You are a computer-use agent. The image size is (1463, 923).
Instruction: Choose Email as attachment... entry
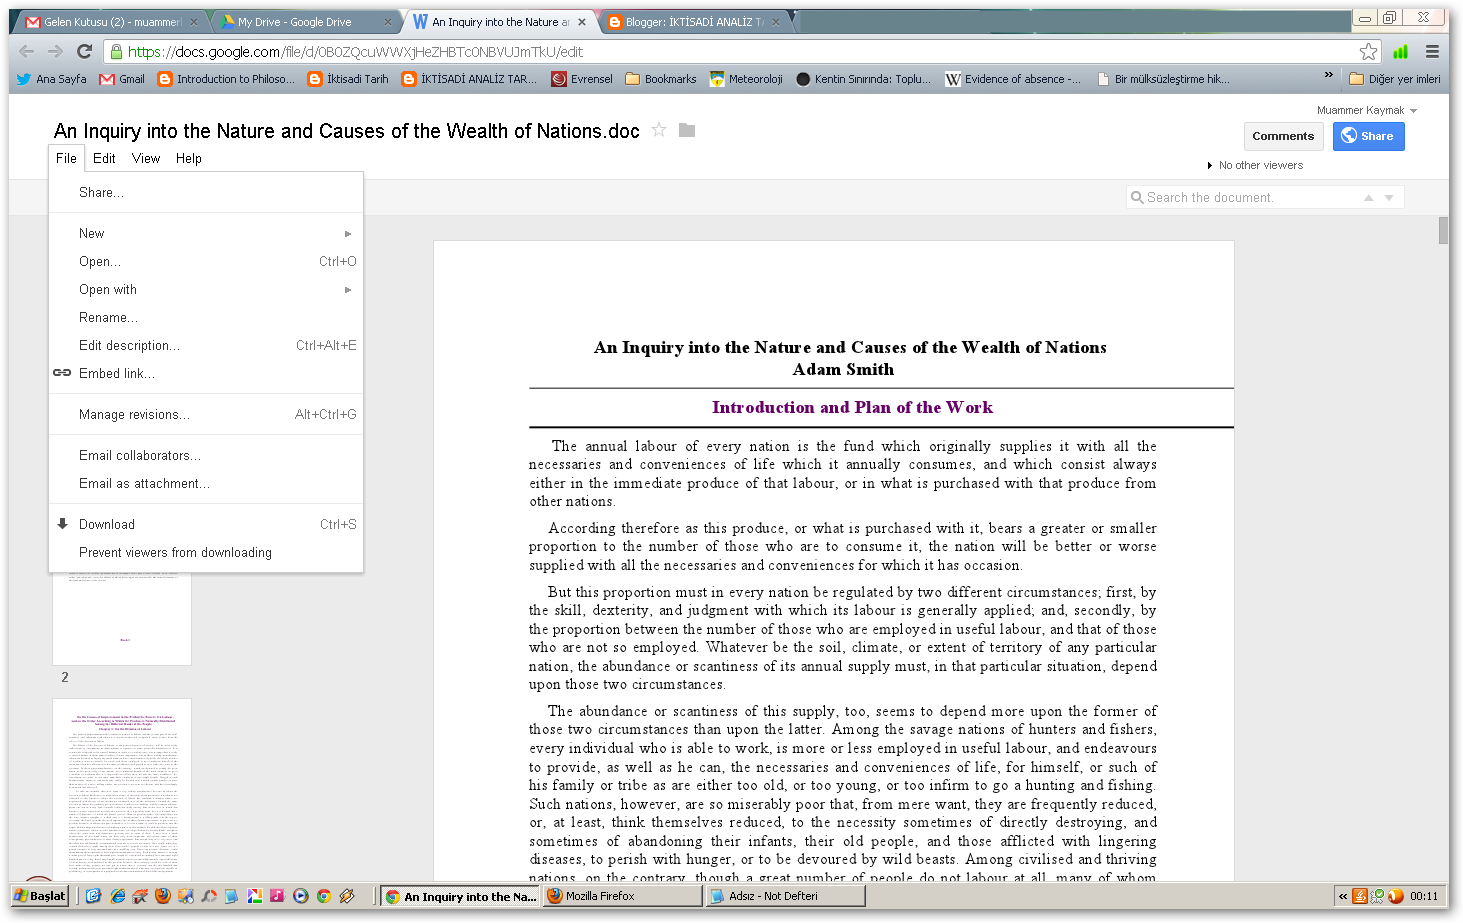pyautogui.click(x=206, y=484)
